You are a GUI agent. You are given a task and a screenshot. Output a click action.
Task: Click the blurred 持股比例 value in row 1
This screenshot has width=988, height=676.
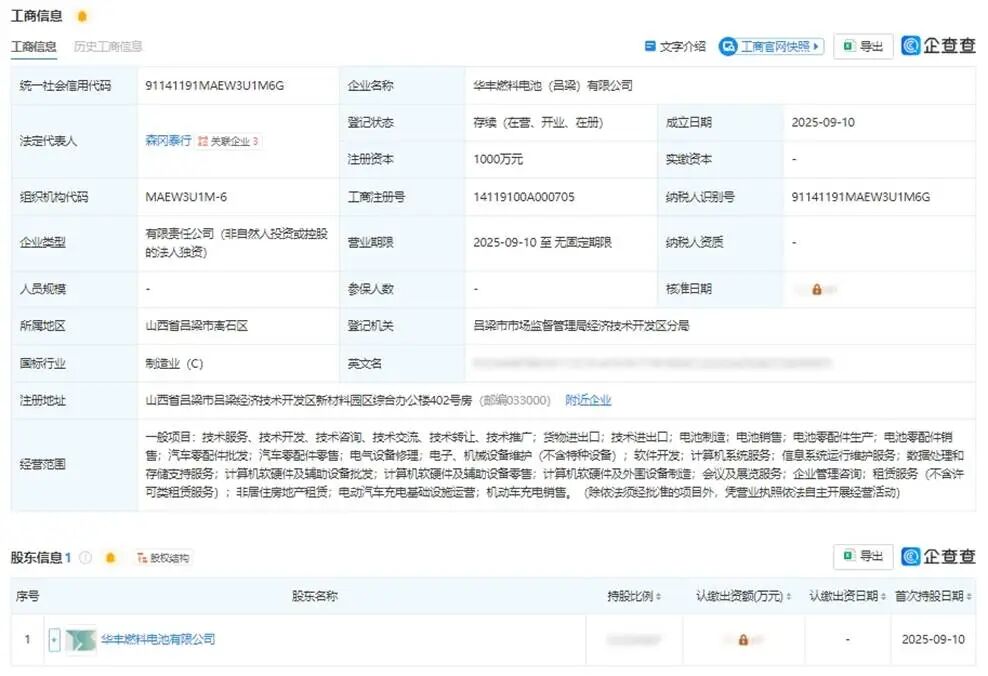(x=633, y=640)
